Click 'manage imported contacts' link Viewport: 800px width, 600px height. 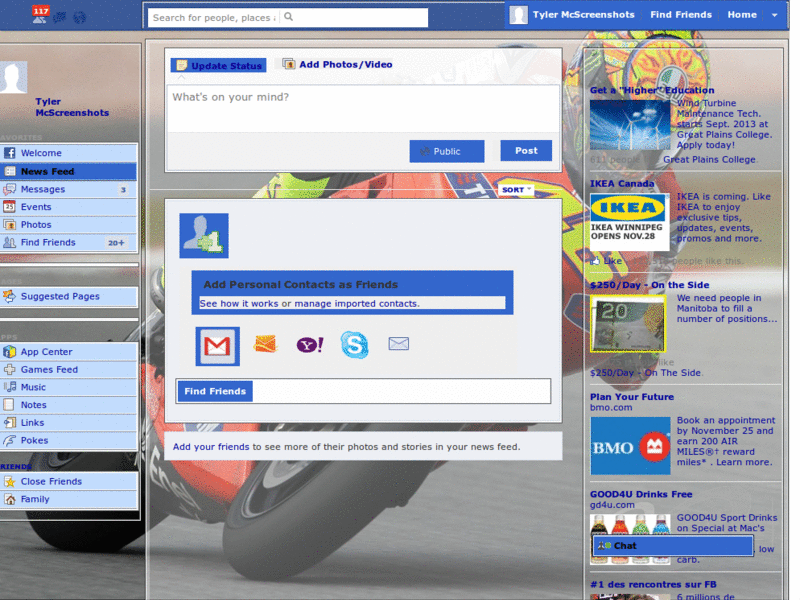[357, 304]
